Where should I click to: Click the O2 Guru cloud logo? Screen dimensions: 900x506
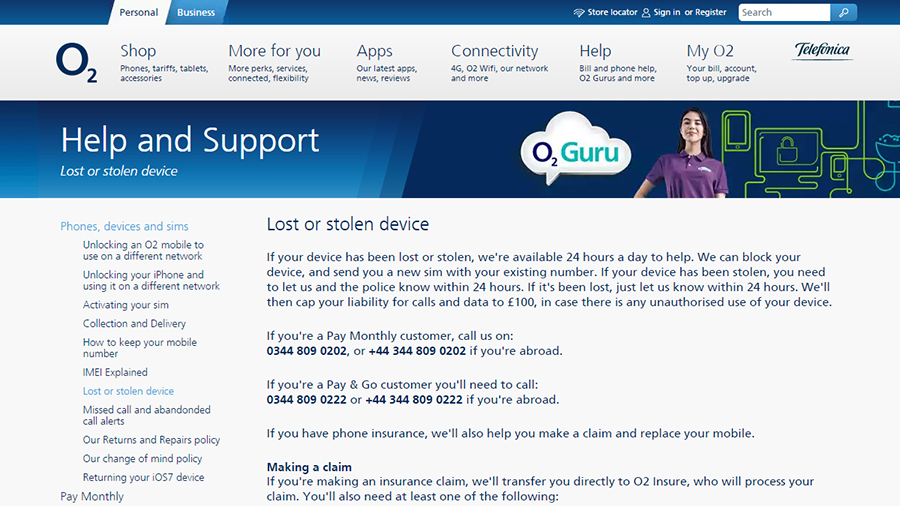(x=576, y=149)
